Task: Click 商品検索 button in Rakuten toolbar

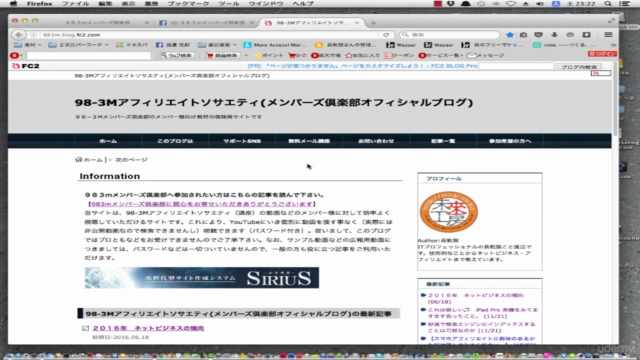Action: pyautogui.click(x=222, y=55)
